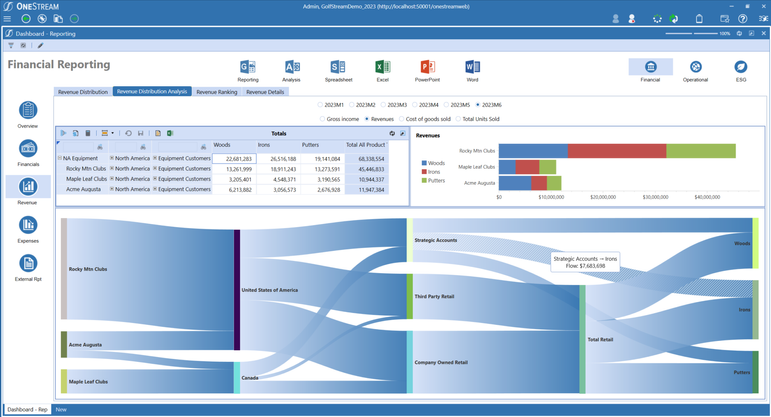Viewport: 771px width, 417px height.
Task: Choose the Gross income radio option
Action: 322,119
